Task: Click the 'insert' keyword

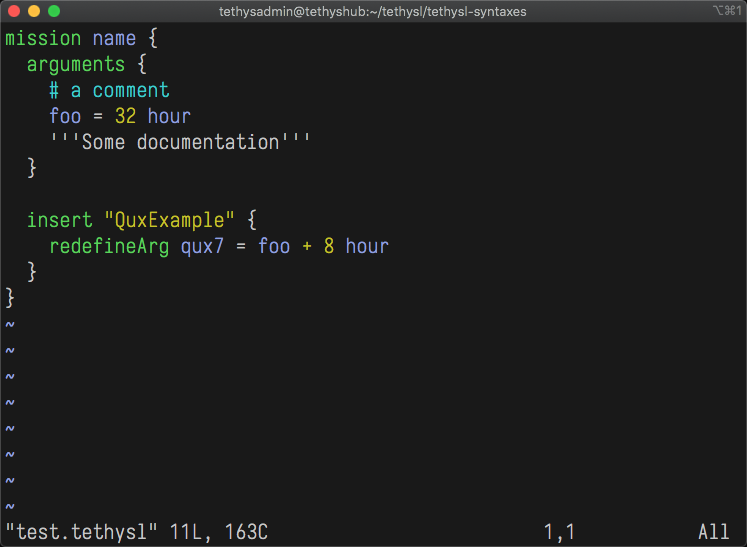Action: [59, 220]
